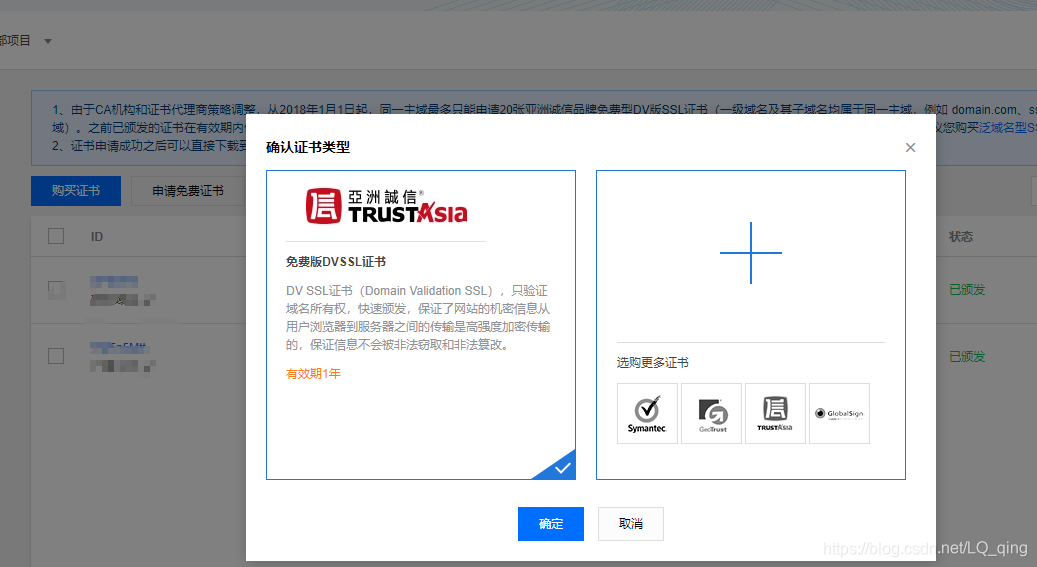Click the 状态 column header
Image resolution: width=1037 pixels, height=567 pixels.
[961, 237]
